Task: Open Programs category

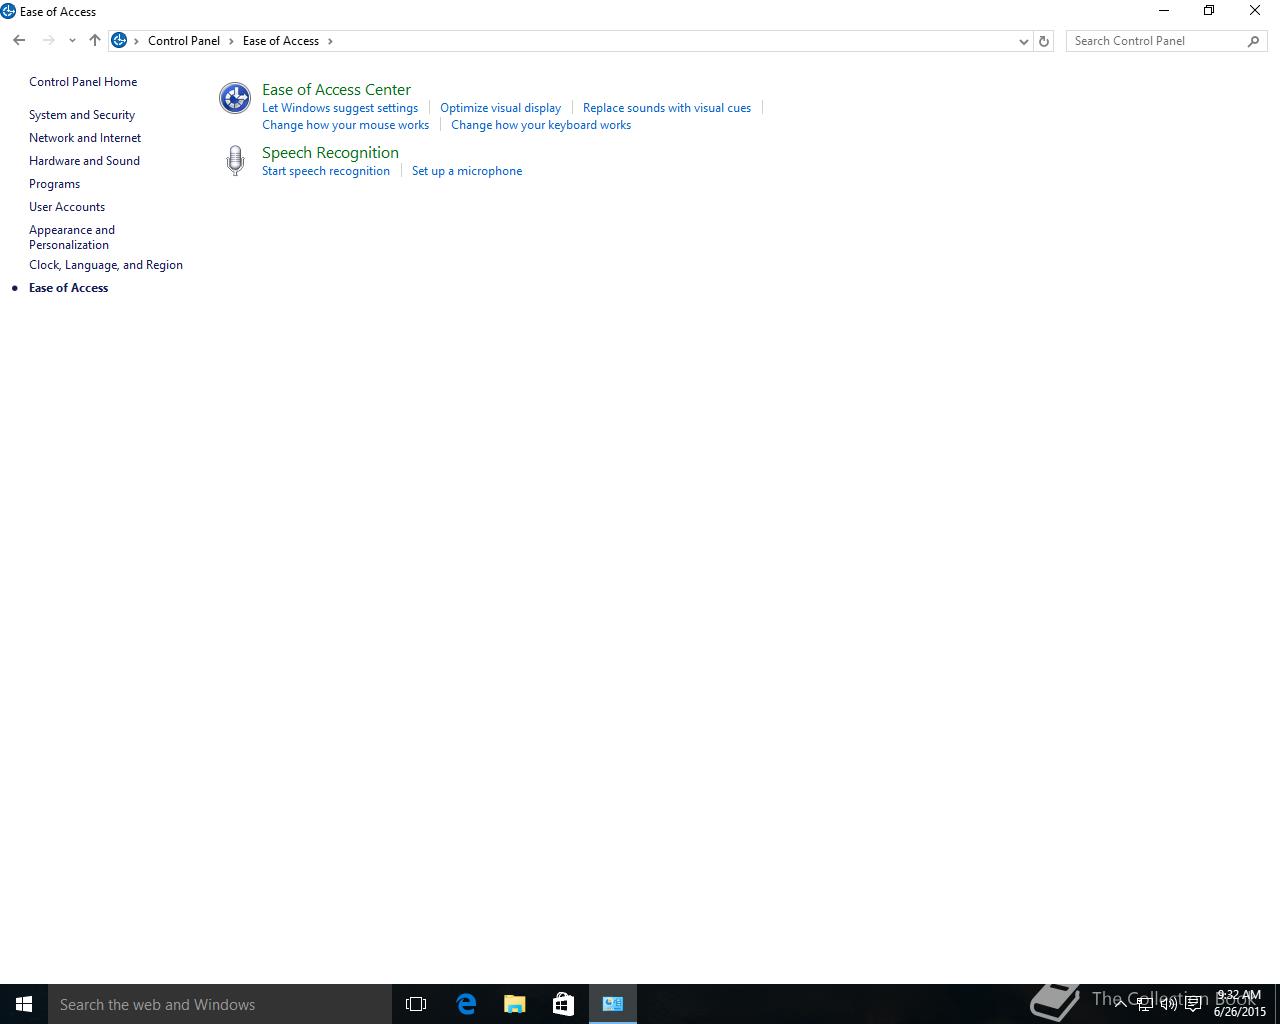Action: point(54,184)
